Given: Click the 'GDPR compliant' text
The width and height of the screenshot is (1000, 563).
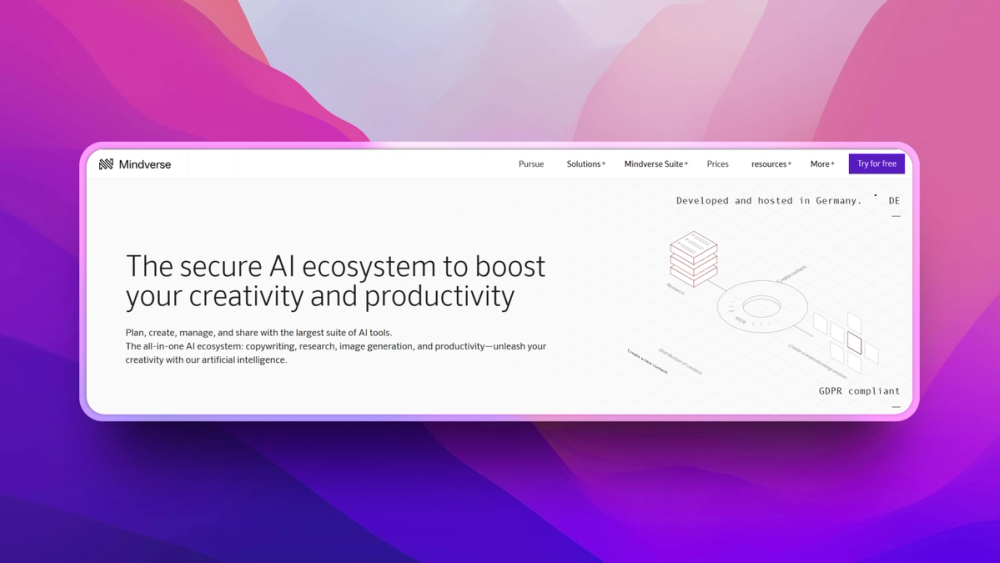Looking at the screenshot, I should coord(859,391).
